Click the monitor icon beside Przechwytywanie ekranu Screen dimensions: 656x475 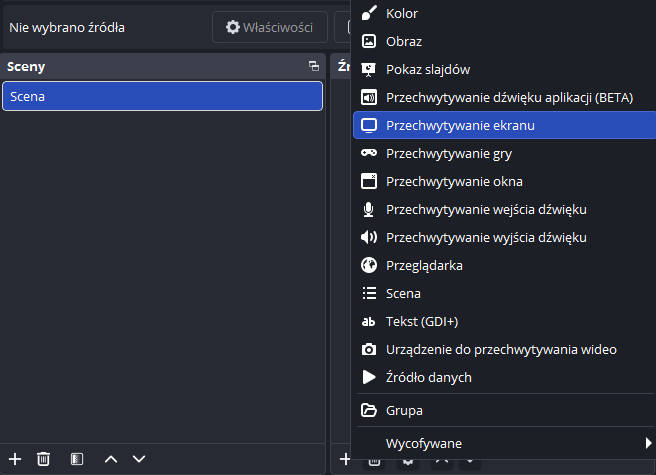point(369,126)
